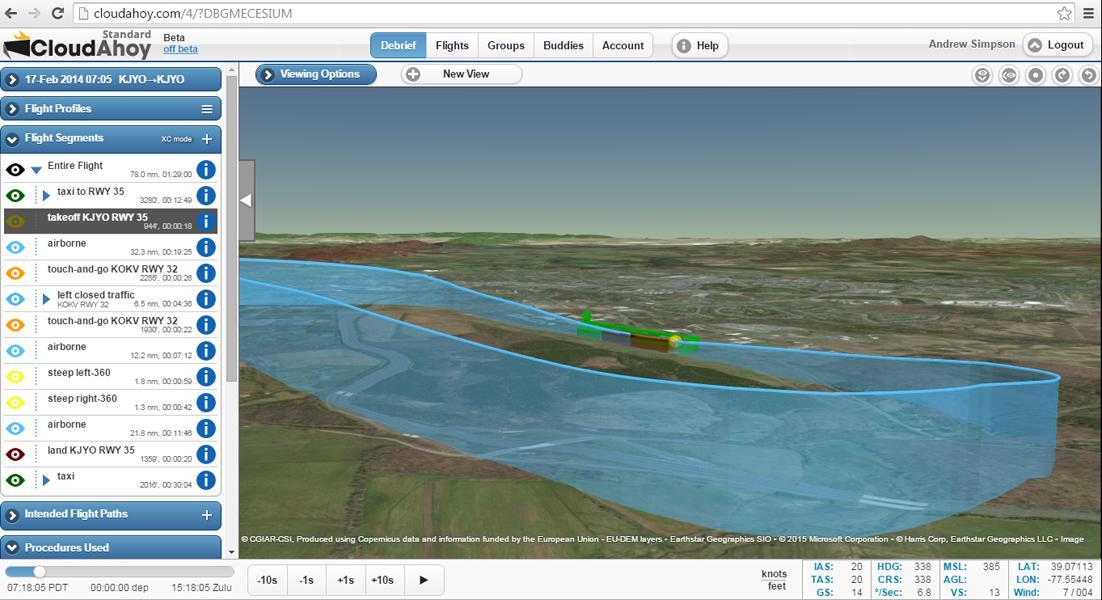The width and height of the screenshot is (1102, 600).
Task: Collapse the Entire Flight tree arrow
Action: tap(37, 169)
